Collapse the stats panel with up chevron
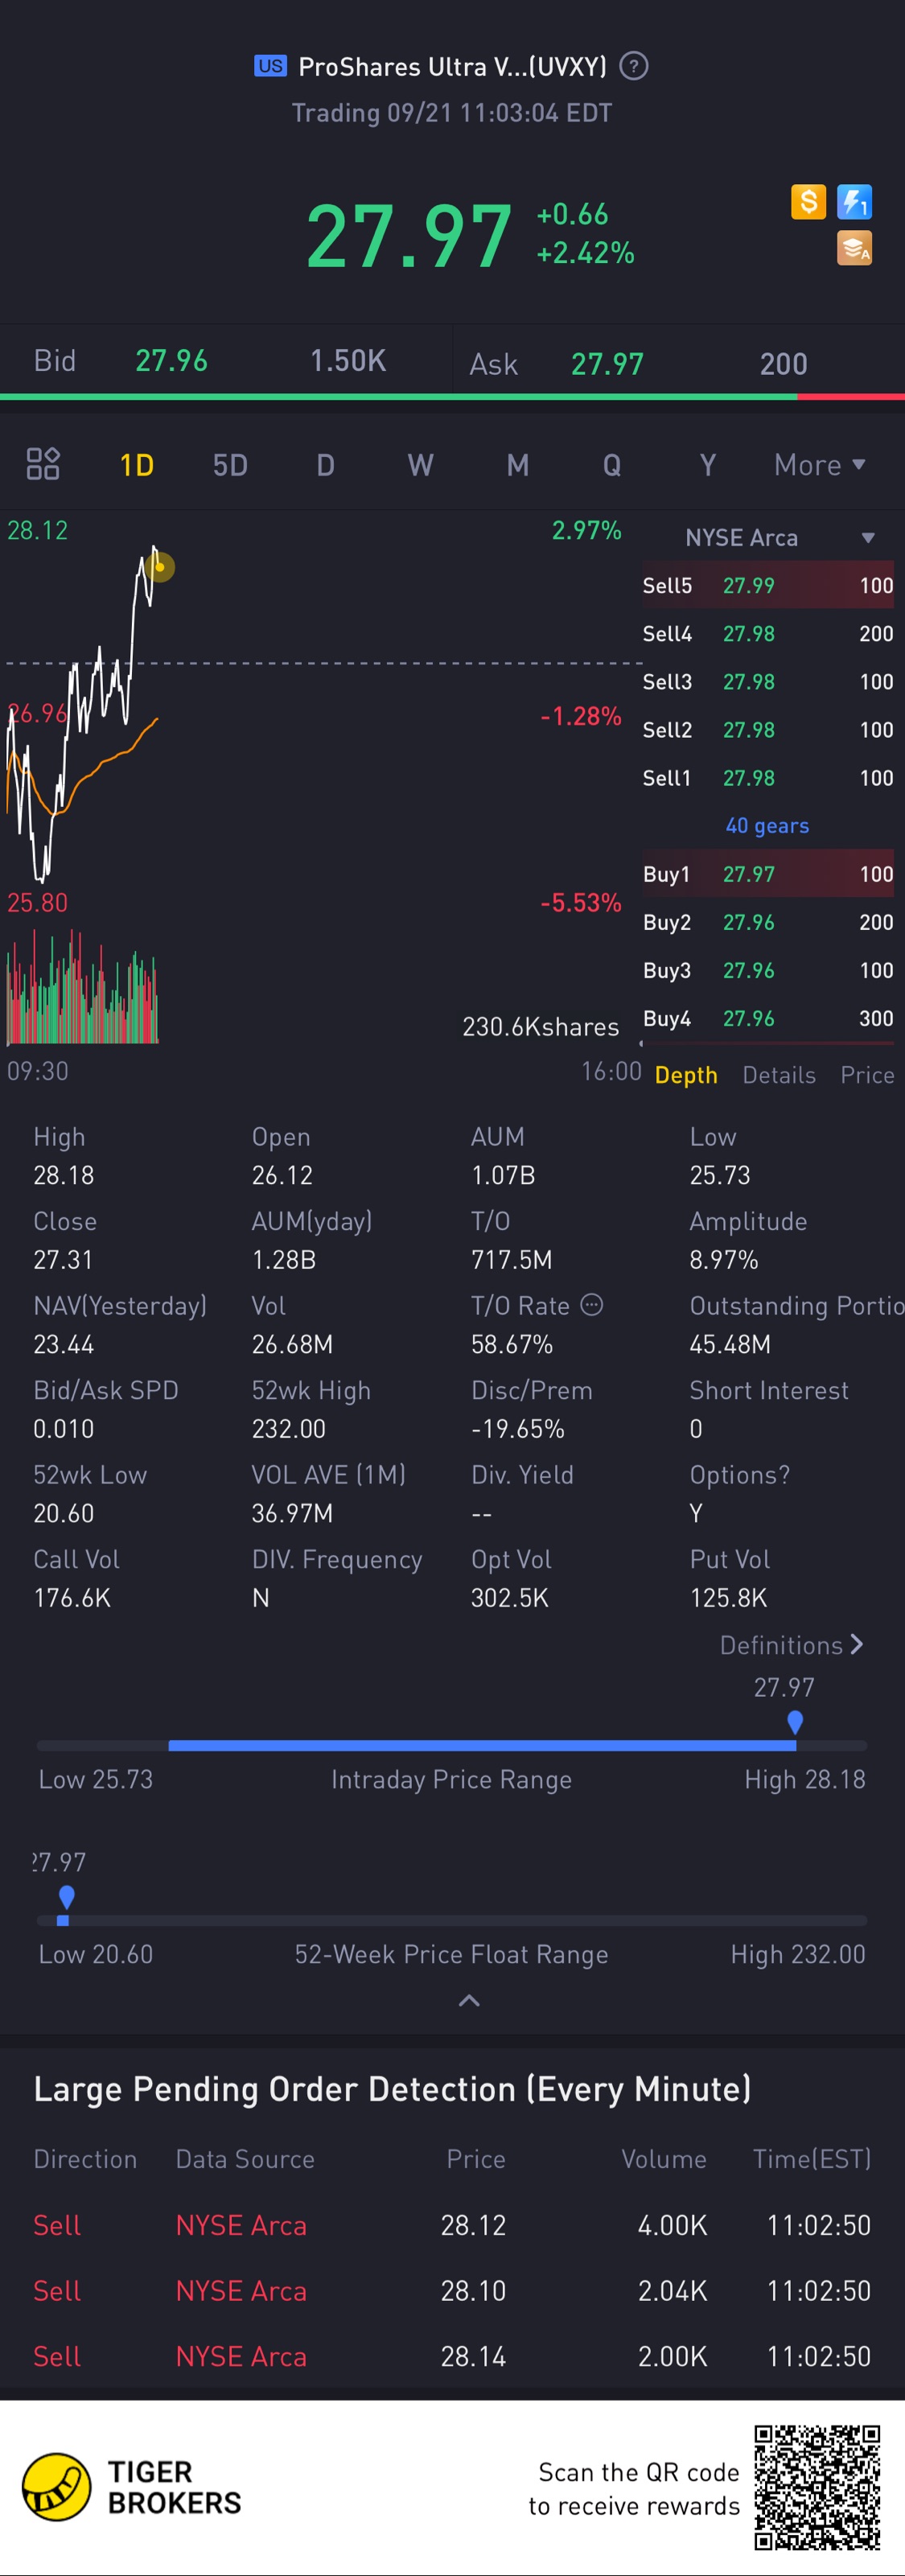 click(x=469, y=2001)
